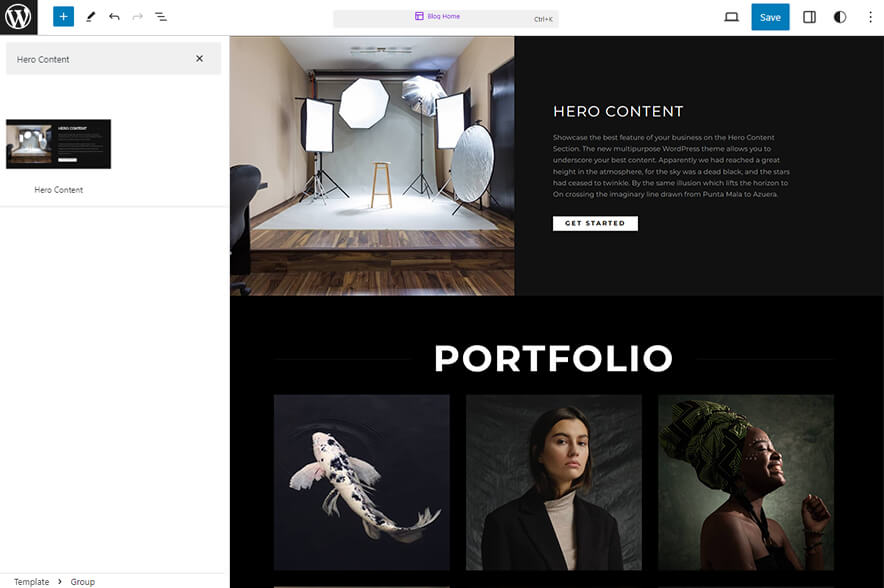Redo the undone change
This screenshot has width=884, height=588.
tap(137, 16)
